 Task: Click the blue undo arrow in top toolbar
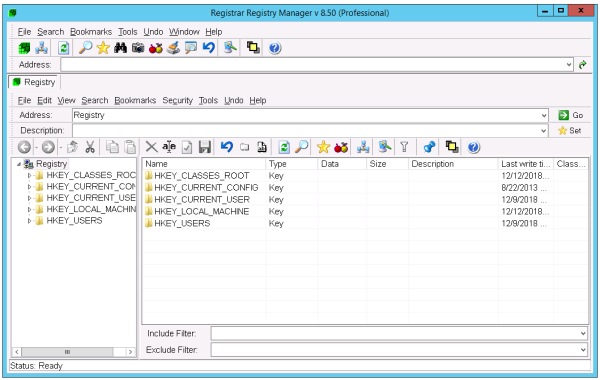209,48
